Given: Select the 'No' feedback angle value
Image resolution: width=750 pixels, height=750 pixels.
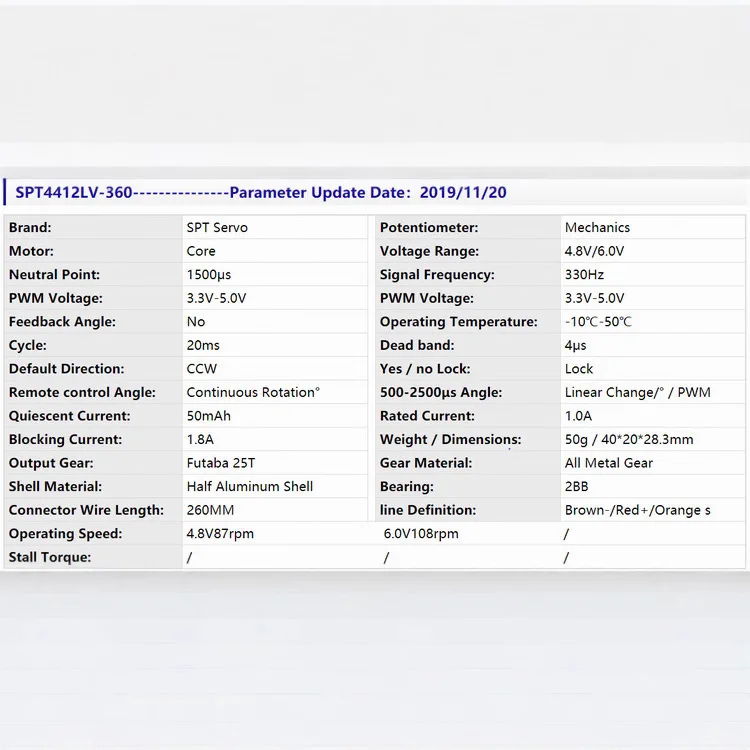Looking at the screenshot, I should click(196, 321).
